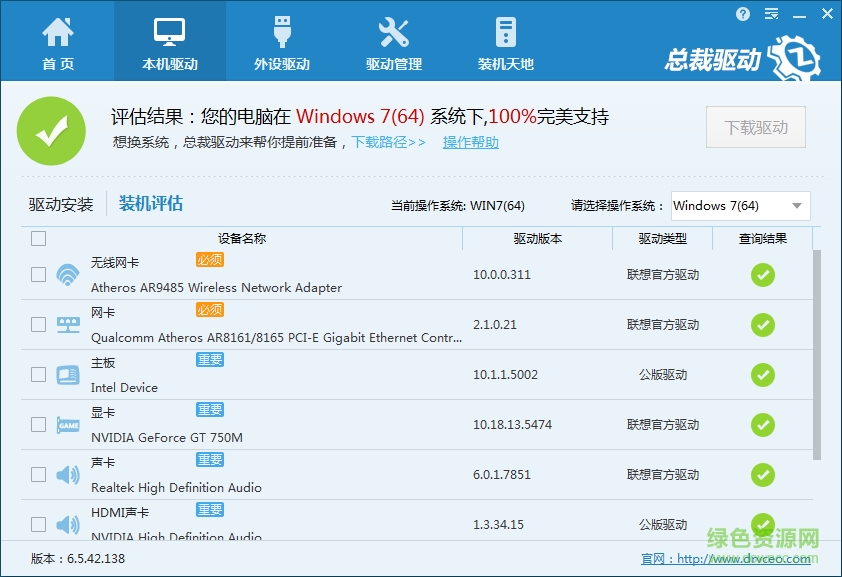Click green check result for 无线网卡
The height and width of the screenshot is (577, 842).
pyautogui.click(x=763, y=275)
